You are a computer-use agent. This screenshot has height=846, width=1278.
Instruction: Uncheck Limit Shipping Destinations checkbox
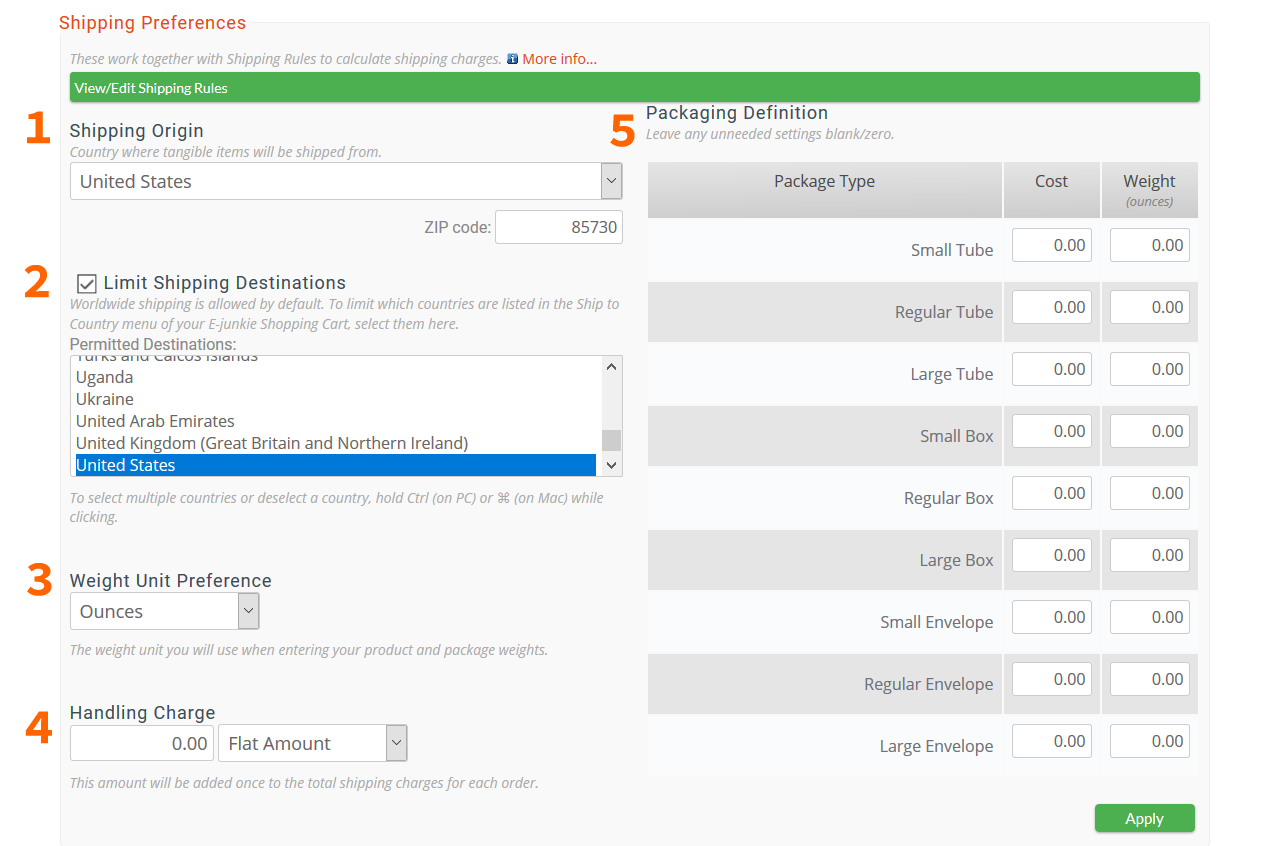coord(87,284)
